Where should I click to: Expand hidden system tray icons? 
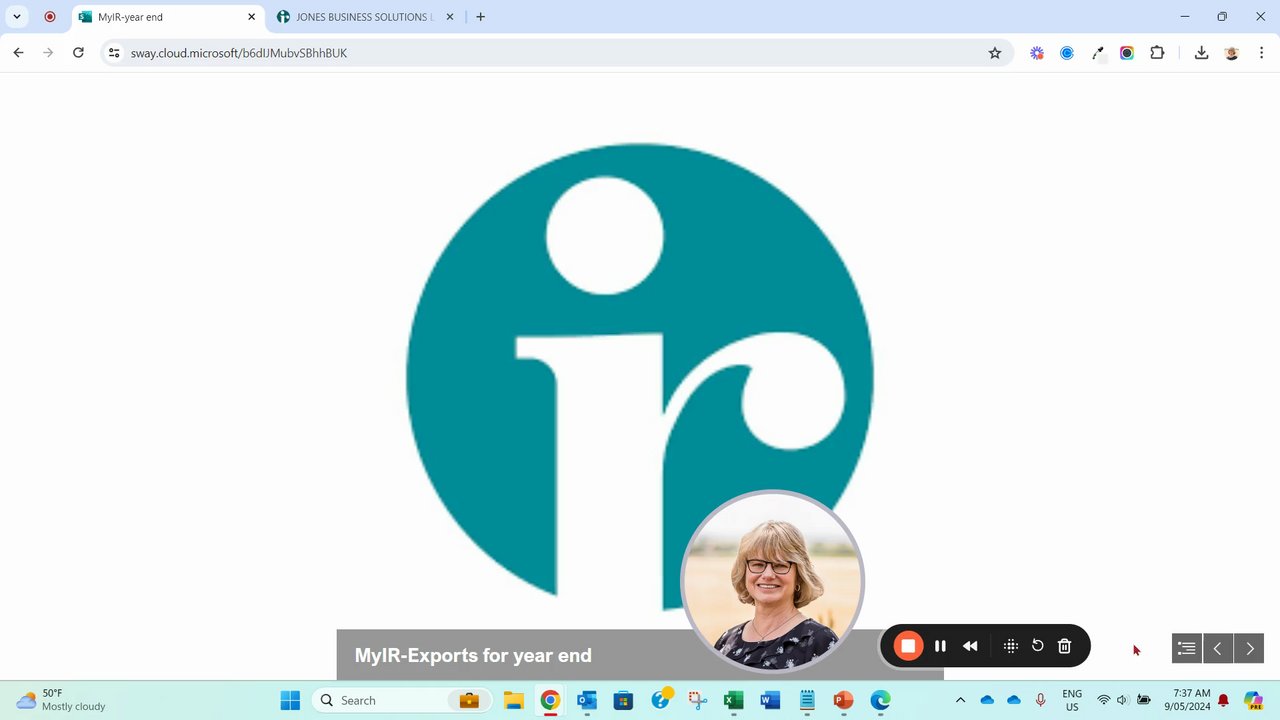coord(961,700)
